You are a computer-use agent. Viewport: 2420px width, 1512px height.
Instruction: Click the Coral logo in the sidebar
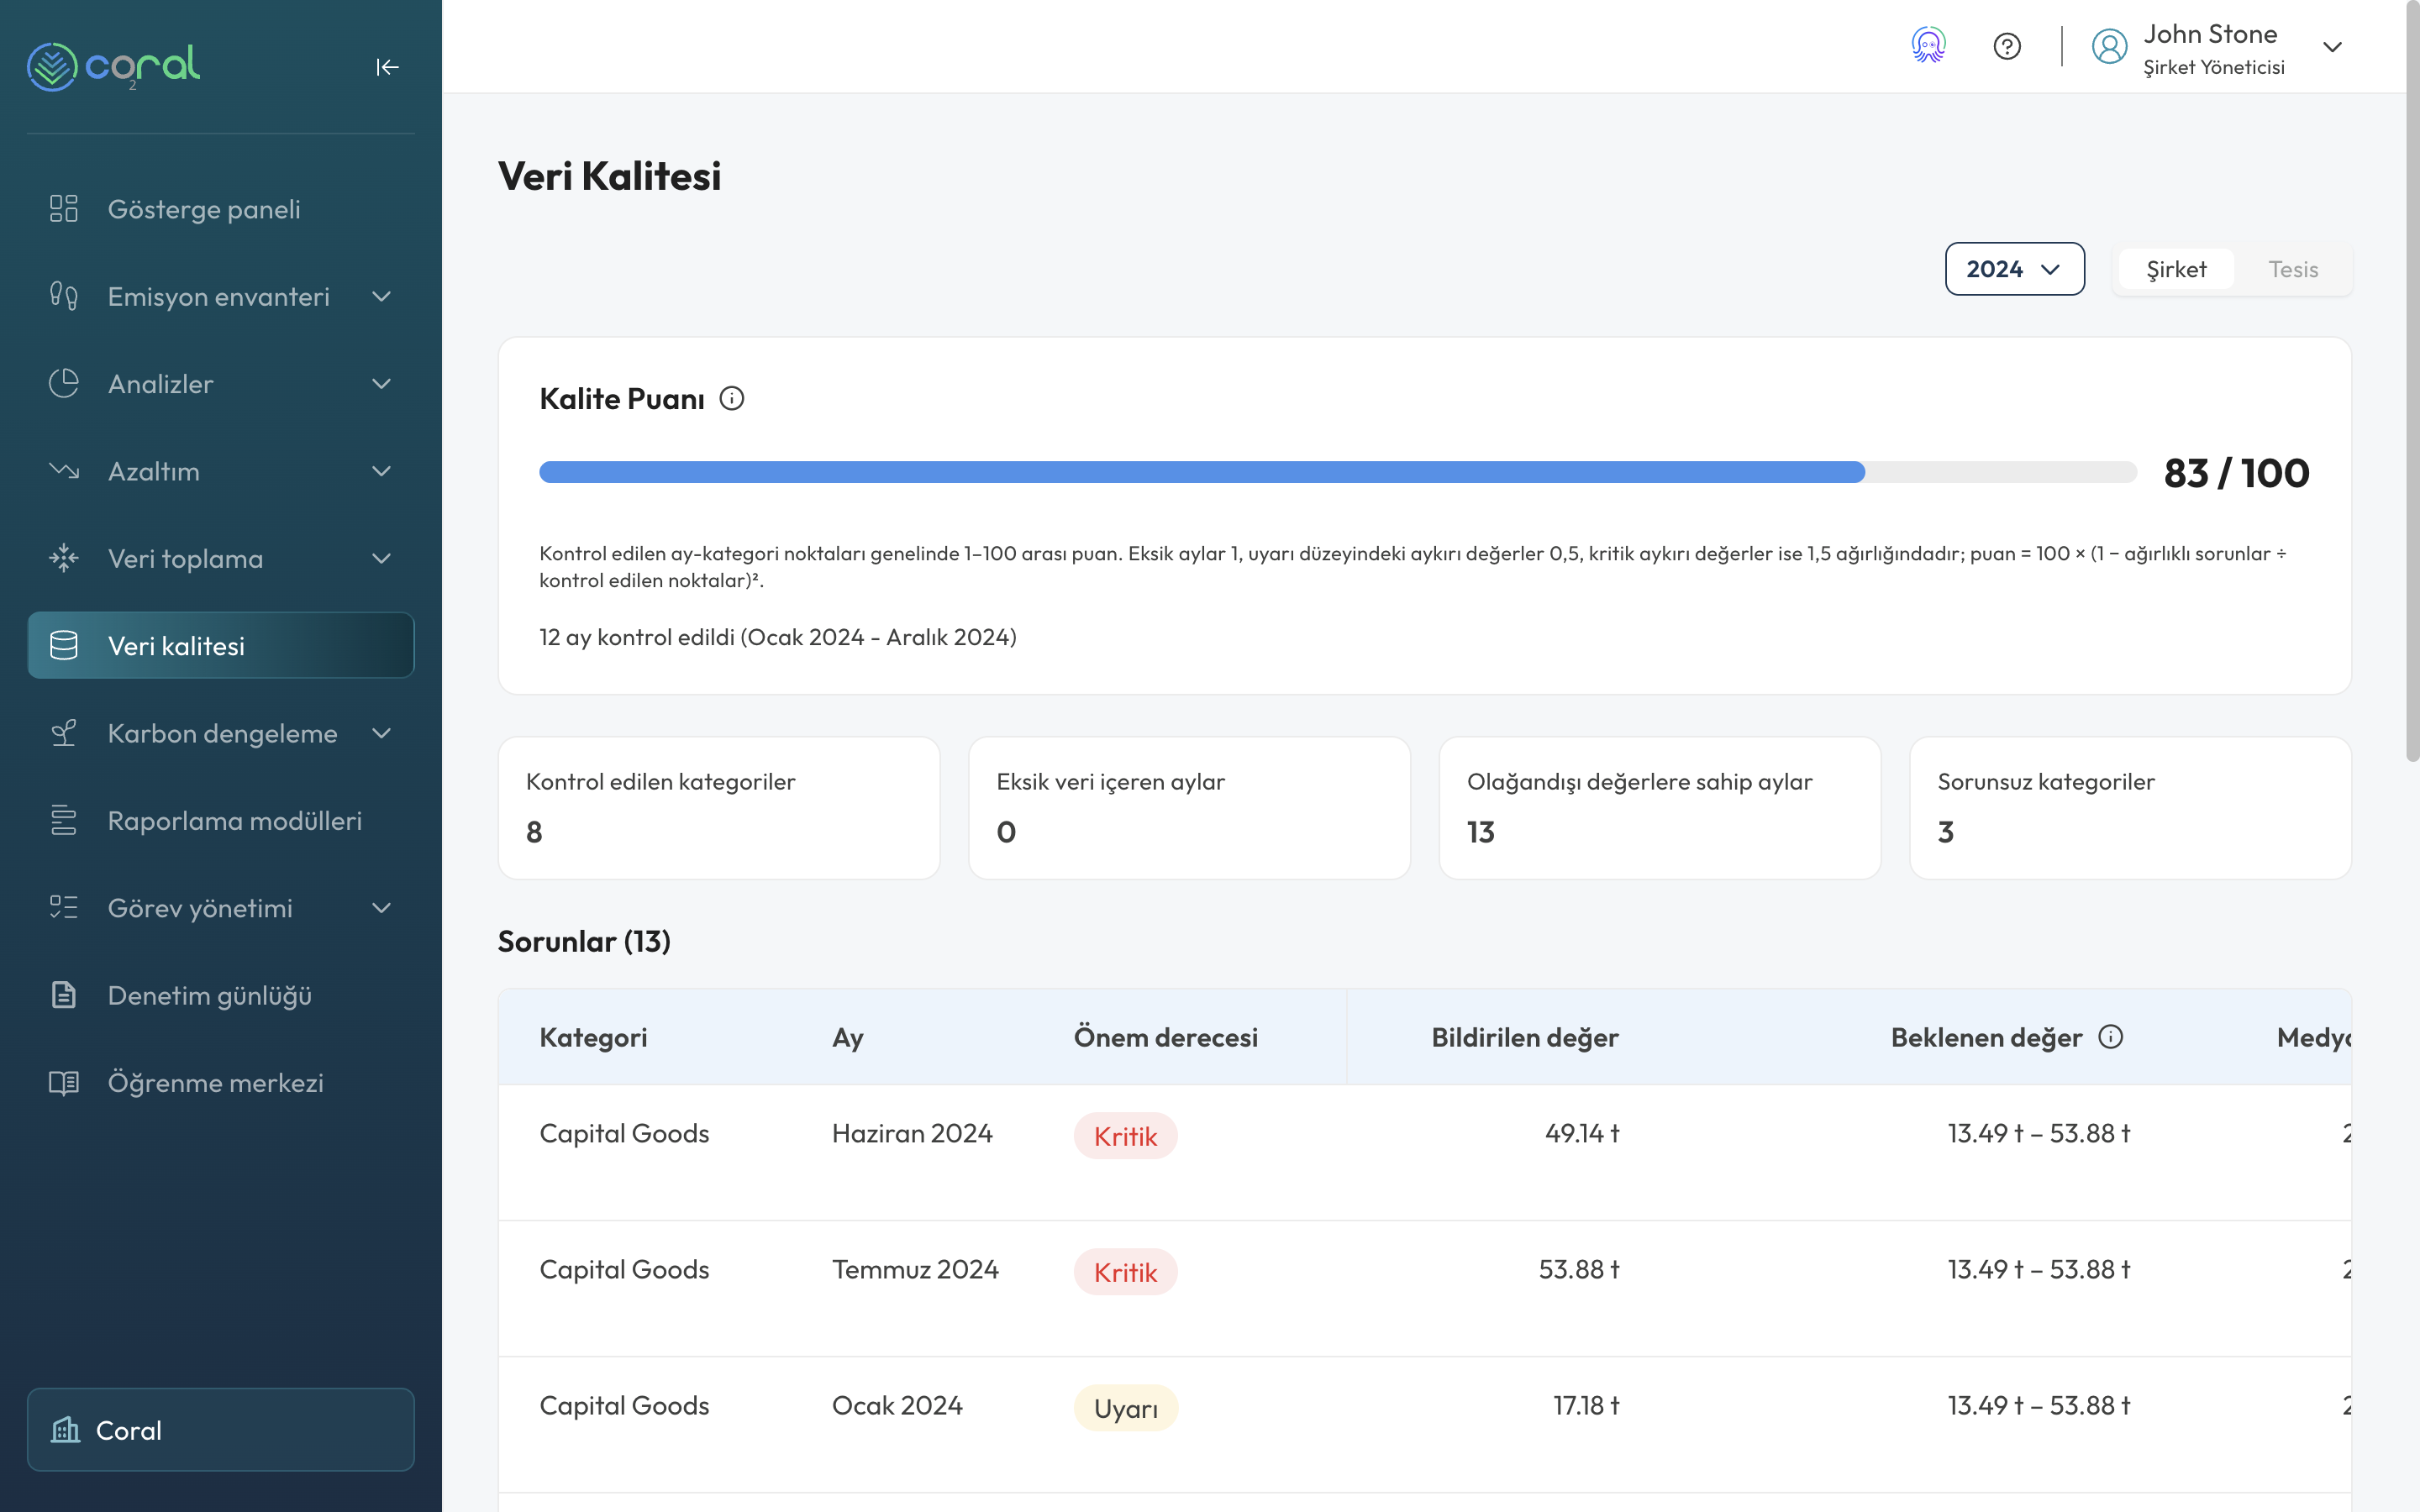tap(113, 66)
